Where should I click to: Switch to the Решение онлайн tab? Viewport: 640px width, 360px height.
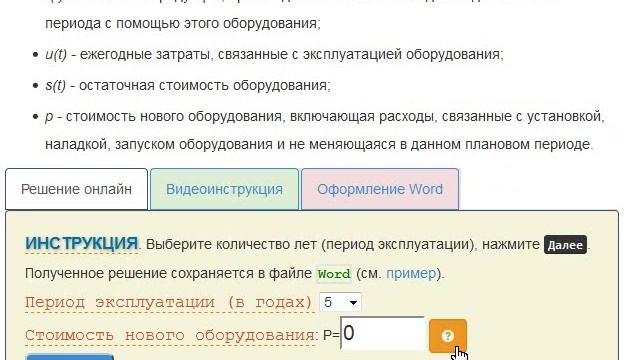(x=76, y=189)
